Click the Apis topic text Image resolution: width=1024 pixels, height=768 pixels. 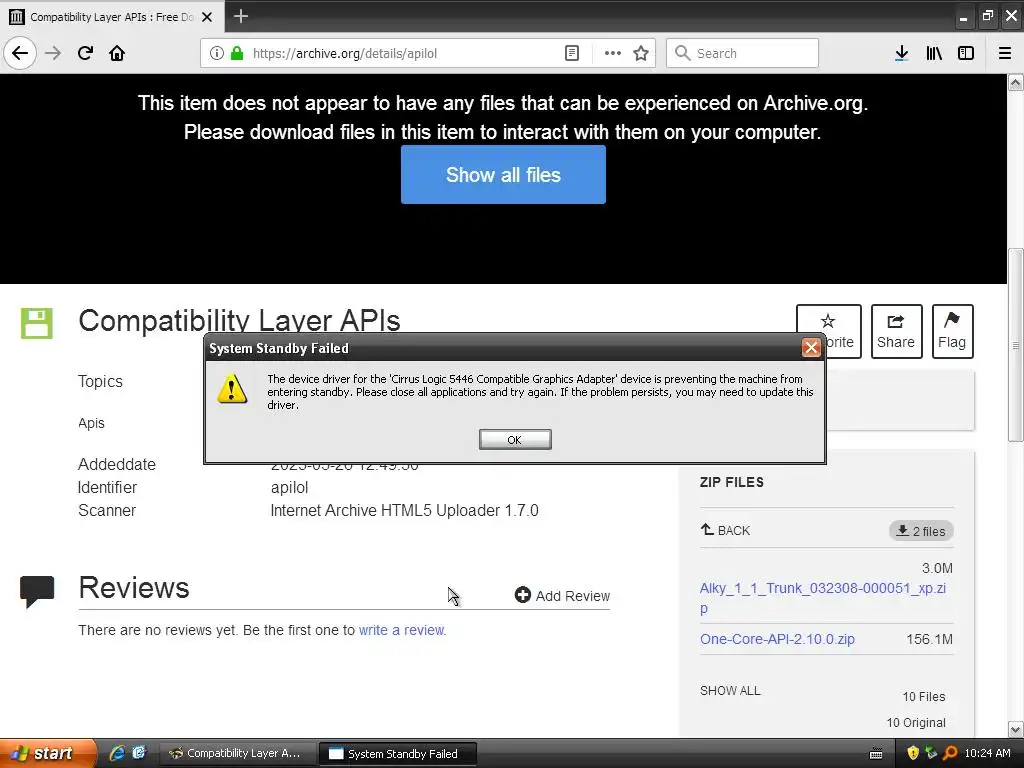[91, 423]
